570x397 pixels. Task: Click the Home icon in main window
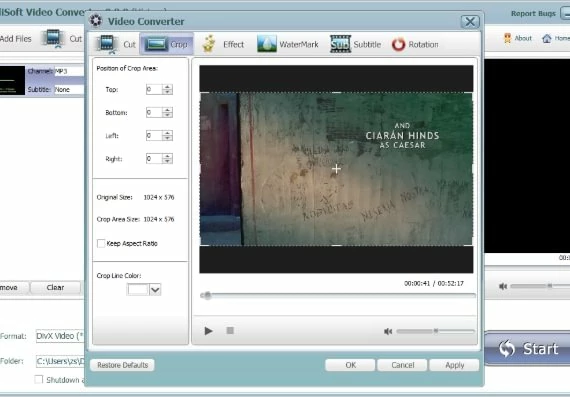(x=546, y=38)
